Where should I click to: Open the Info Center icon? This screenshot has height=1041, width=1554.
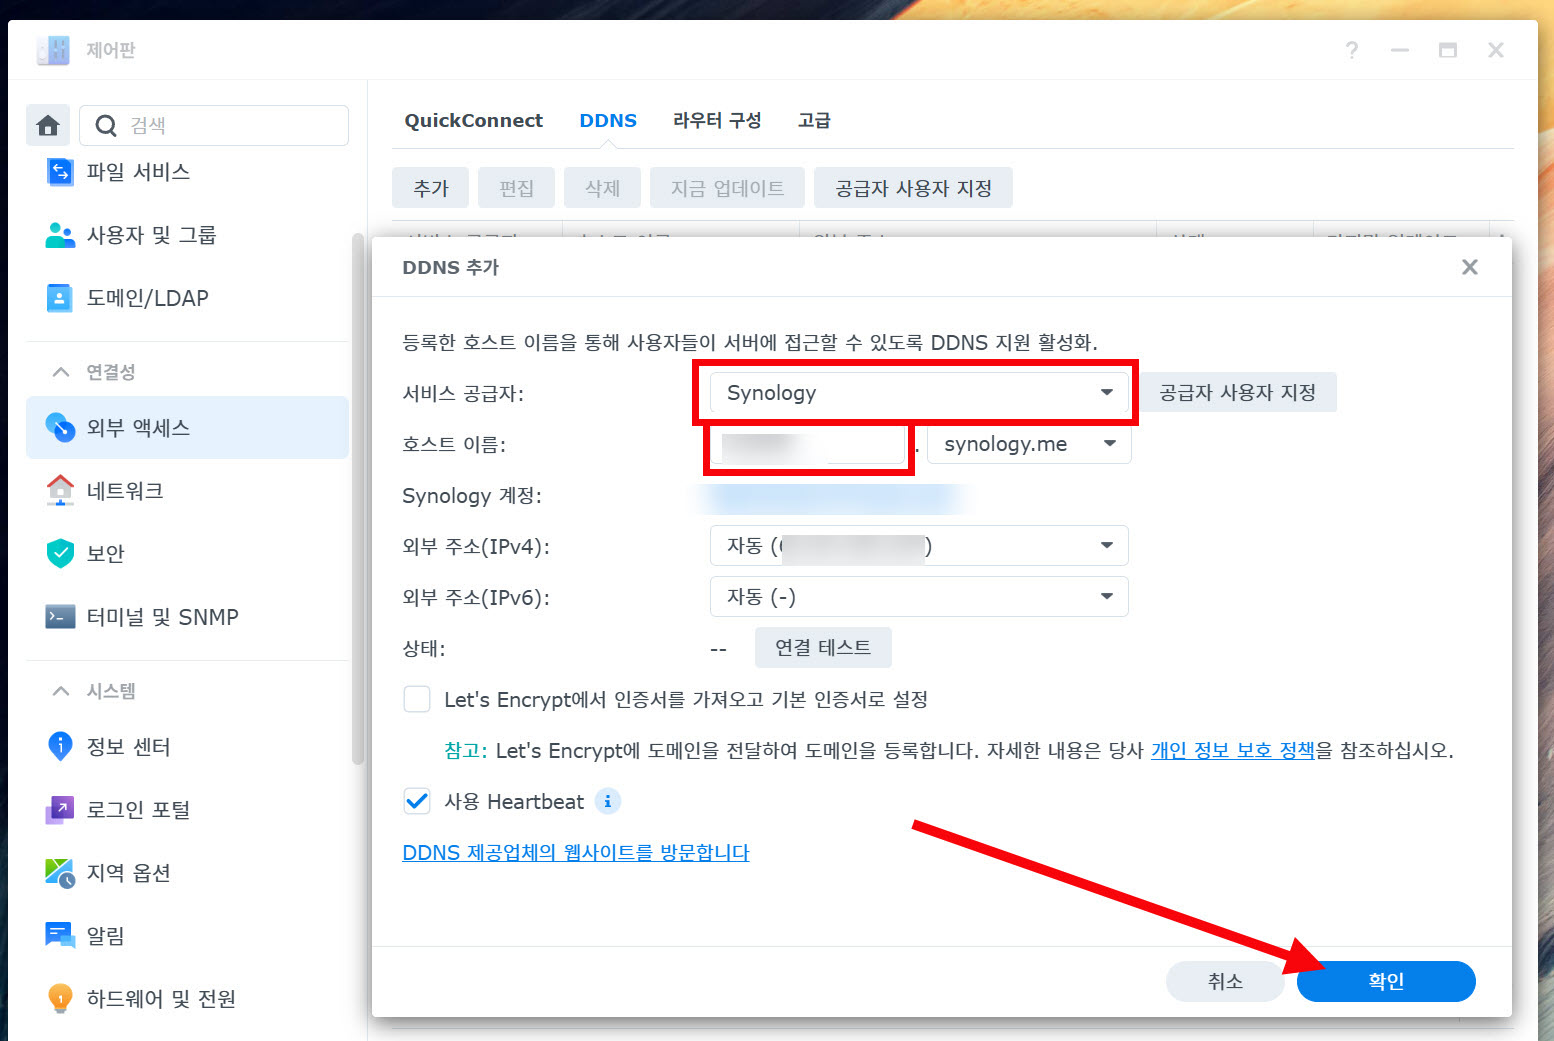60,747
